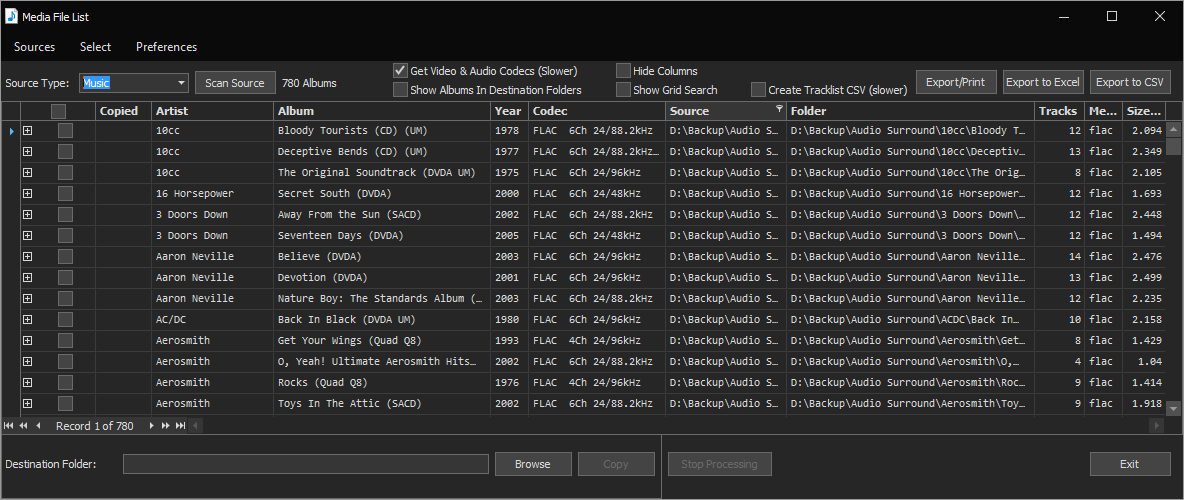Click the Destination Folder input field
The image size is (1184, 500).
305,464
